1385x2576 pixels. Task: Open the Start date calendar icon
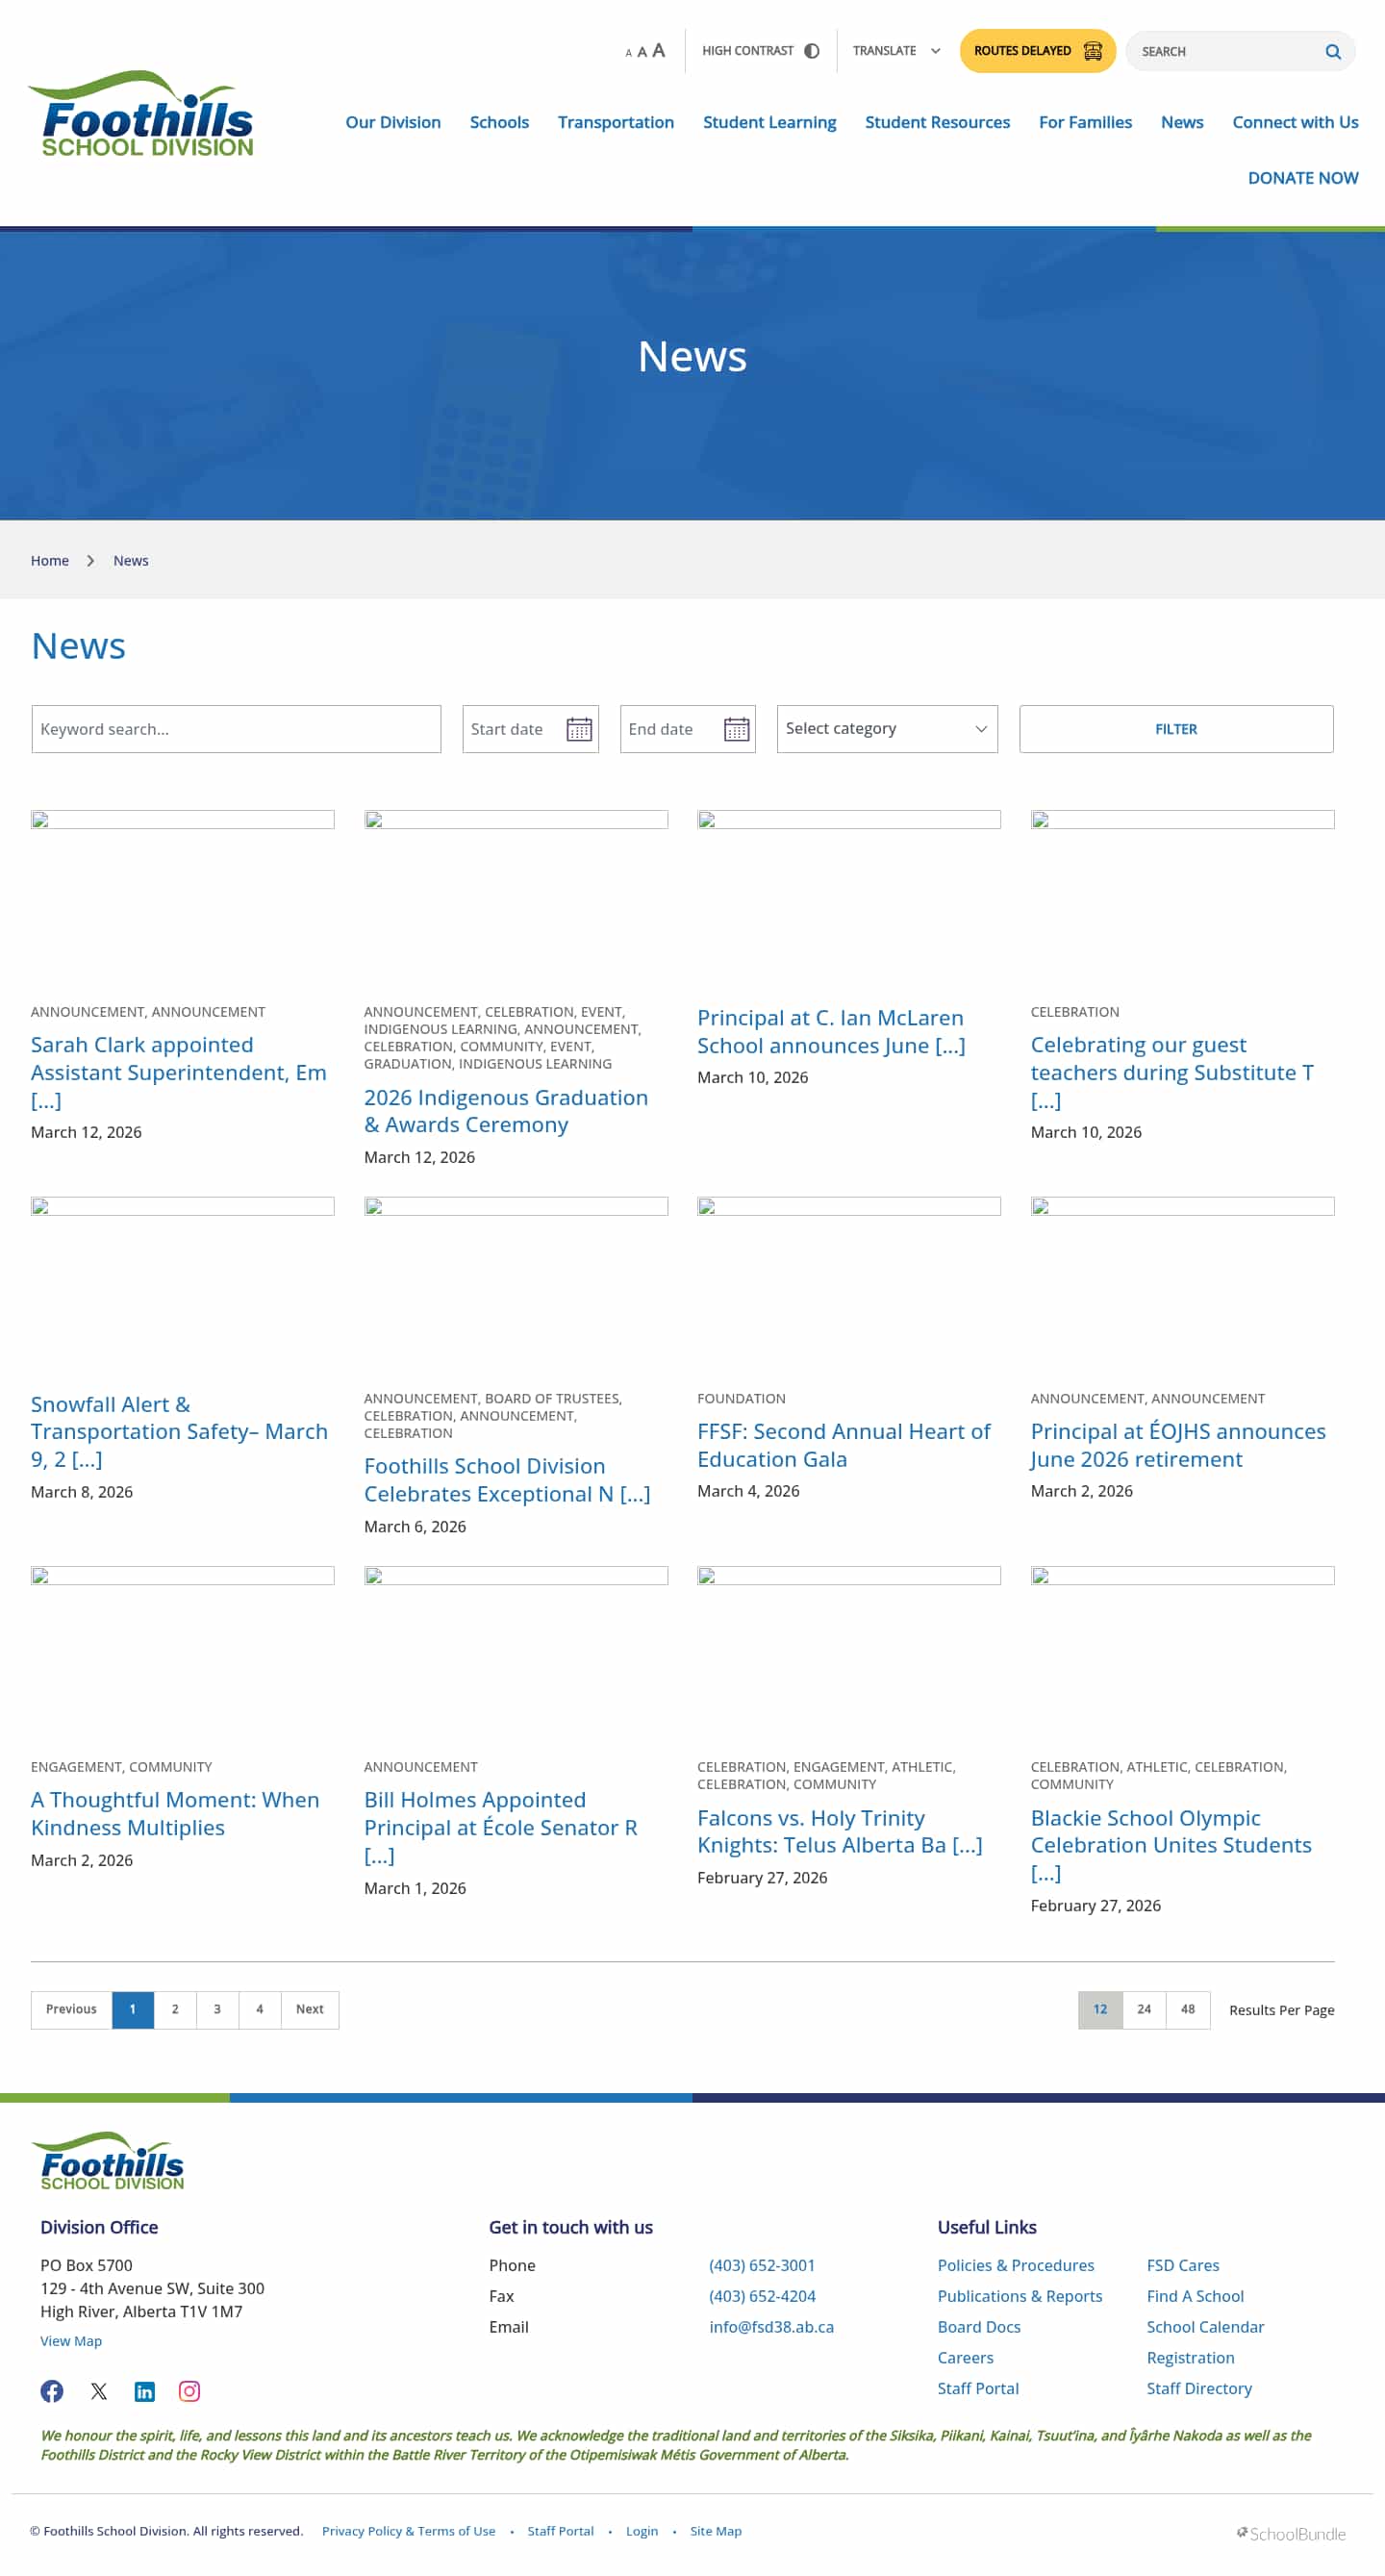coord(579,729)
